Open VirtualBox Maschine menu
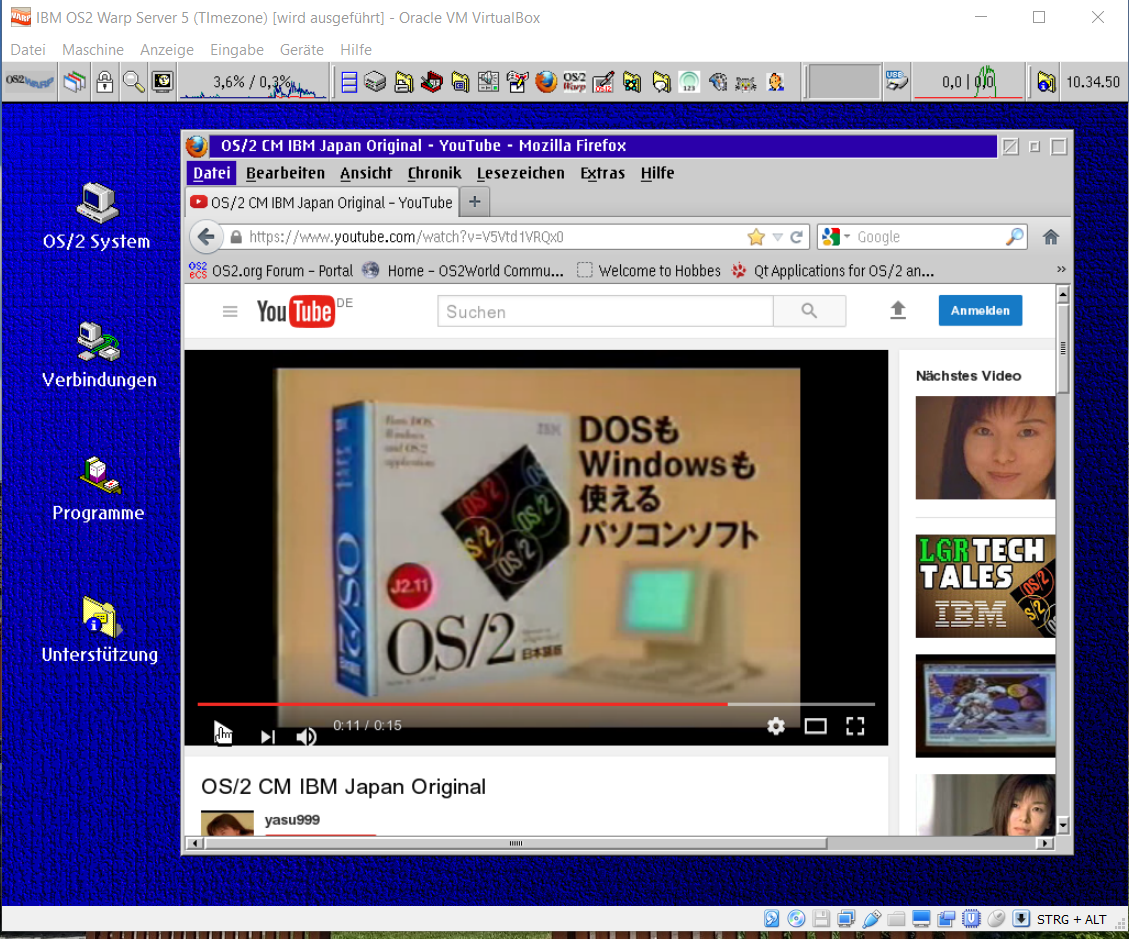This screenshot has height=939, width=1129. tap(93, 50)
